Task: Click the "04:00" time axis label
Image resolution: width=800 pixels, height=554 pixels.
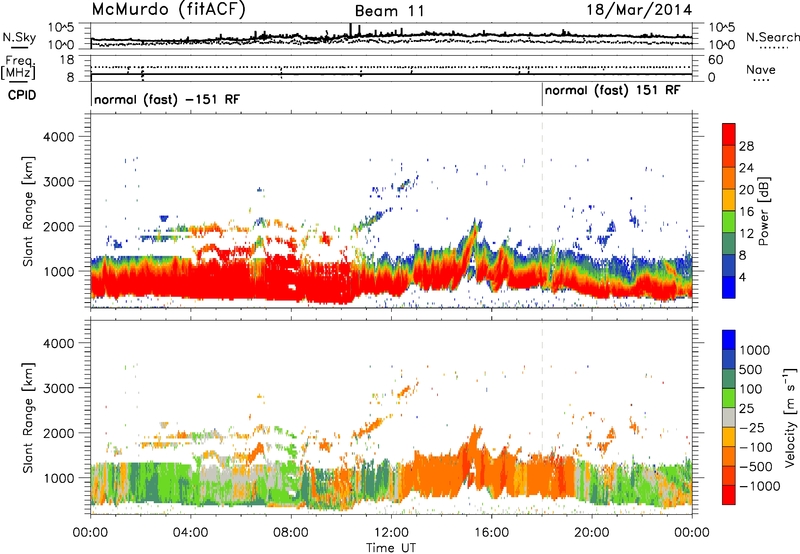Action: tap(190, 533)
